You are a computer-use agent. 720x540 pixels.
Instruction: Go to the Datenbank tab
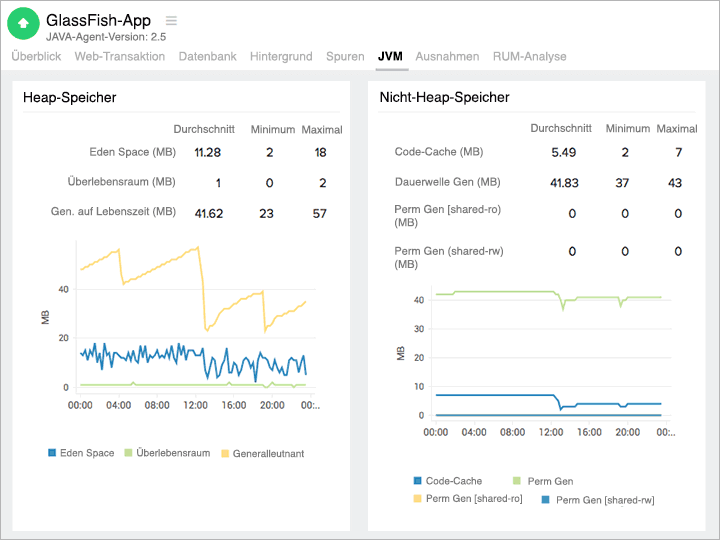[208, 57]
